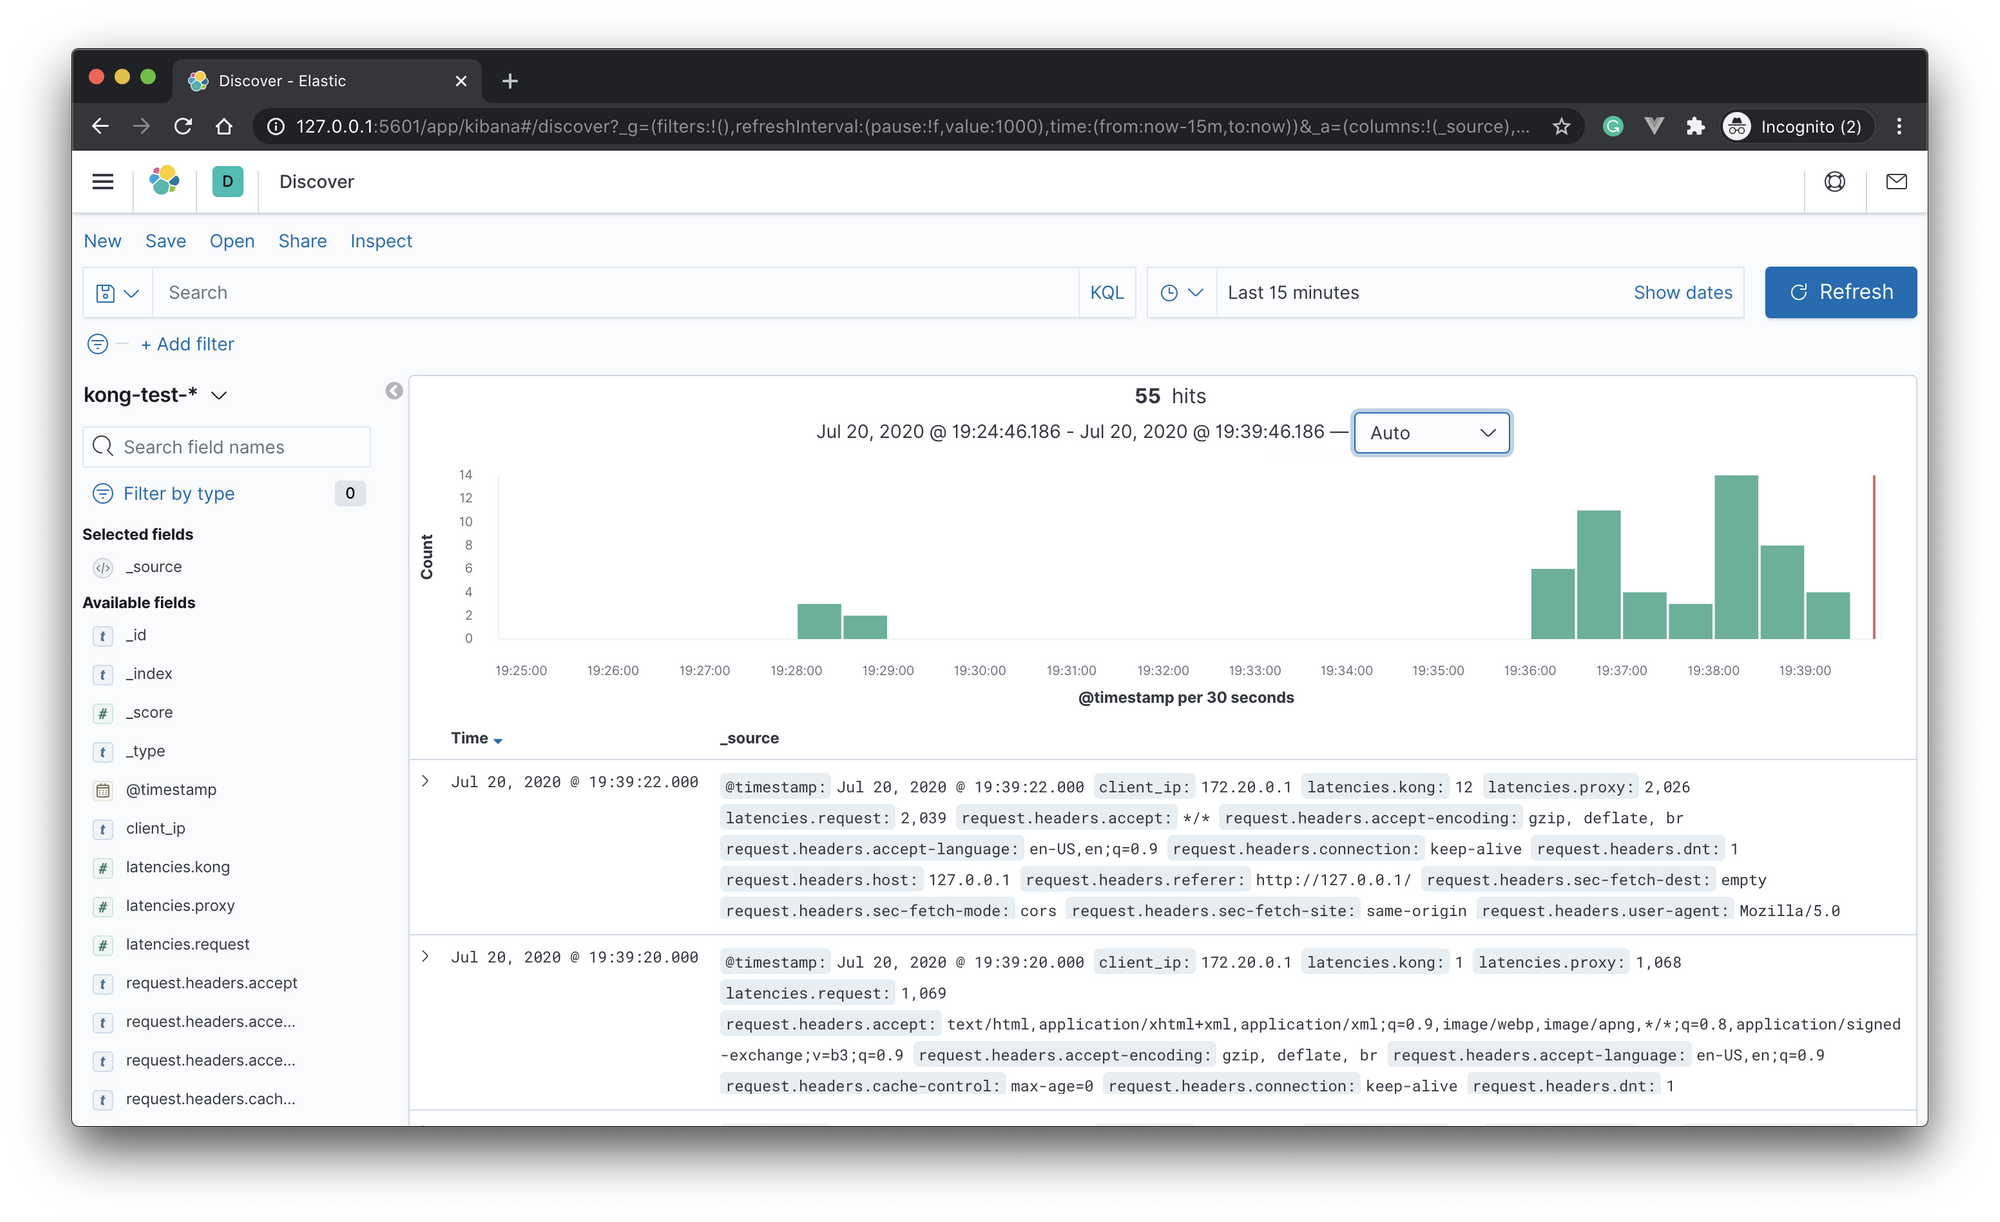Click the Show dates link
The height and width of the screenshot is (1222, 2000).
pyautogui.click(x=1683, y=292)
